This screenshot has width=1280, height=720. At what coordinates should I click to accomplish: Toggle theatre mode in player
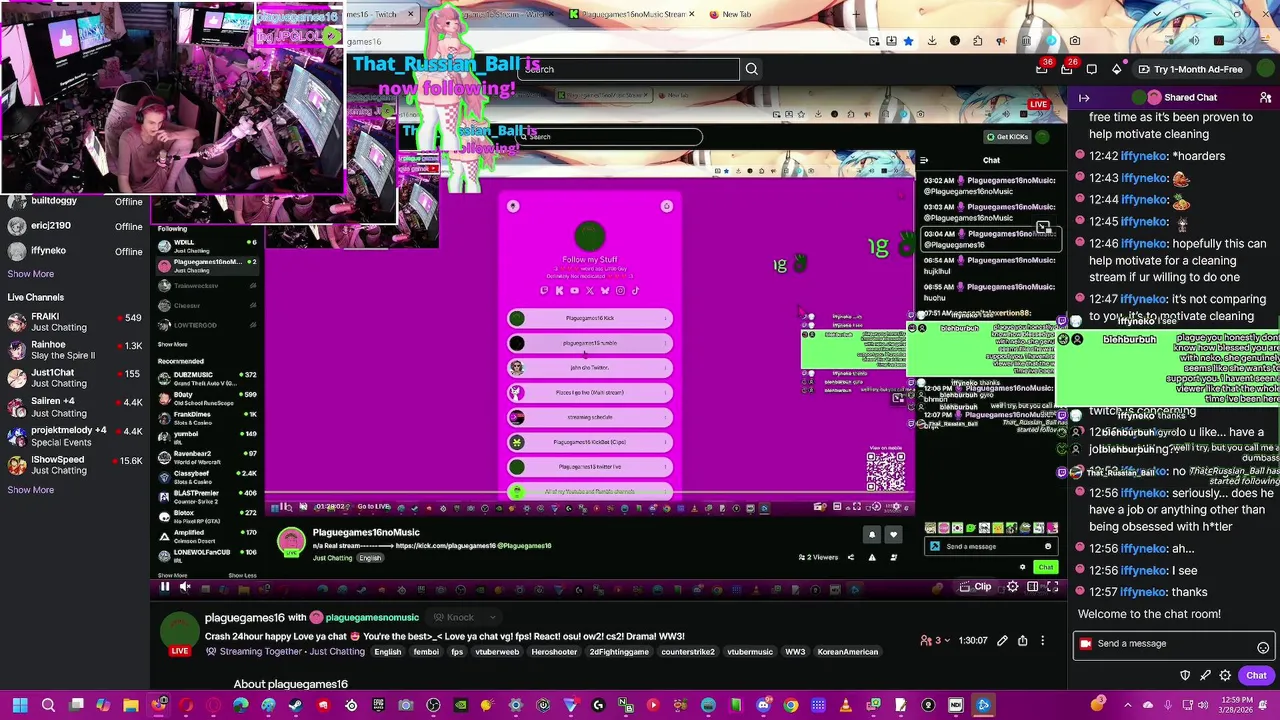click(x=1032, y=587)
